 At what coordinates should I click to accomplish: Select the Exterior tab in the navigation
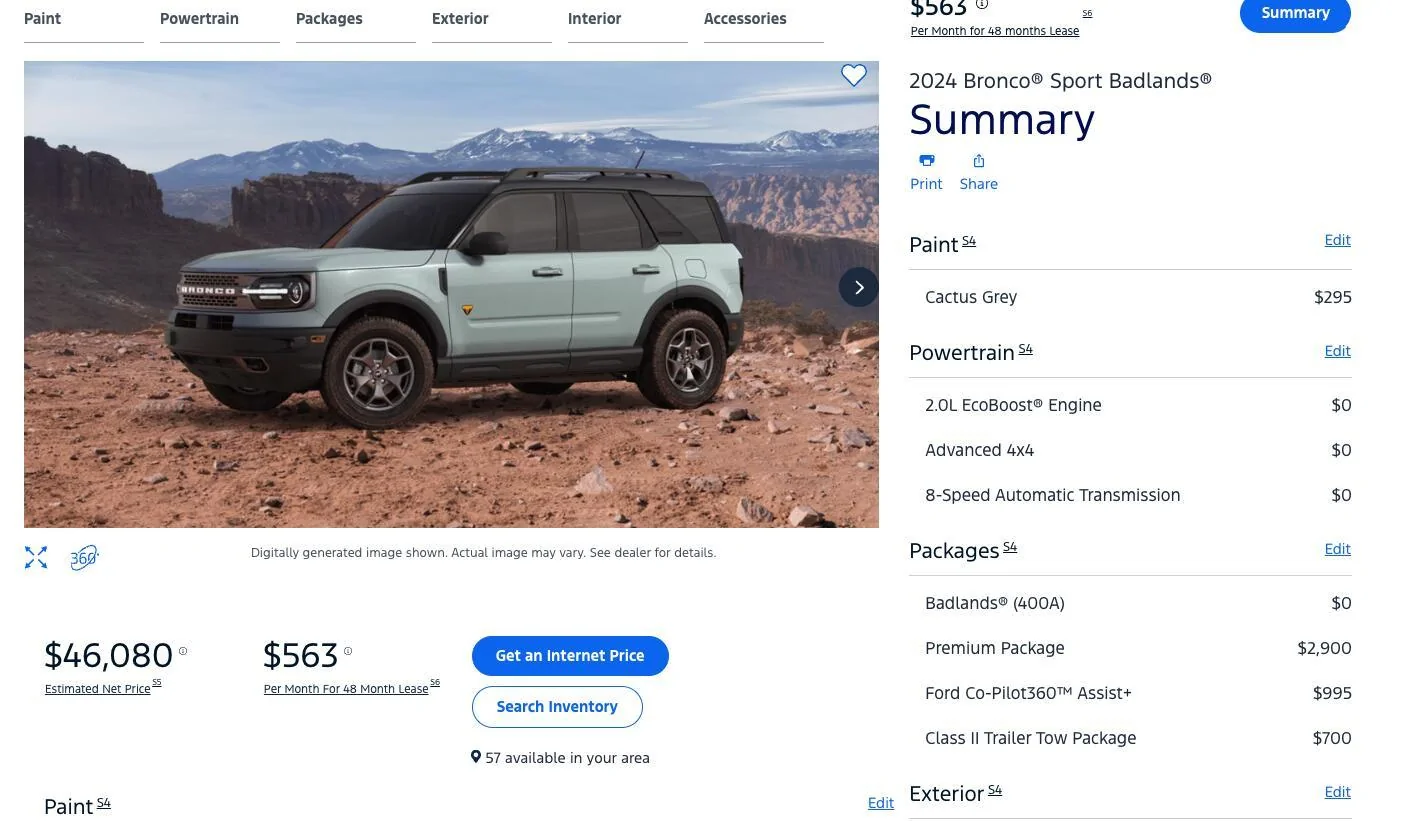coord(460,18)
